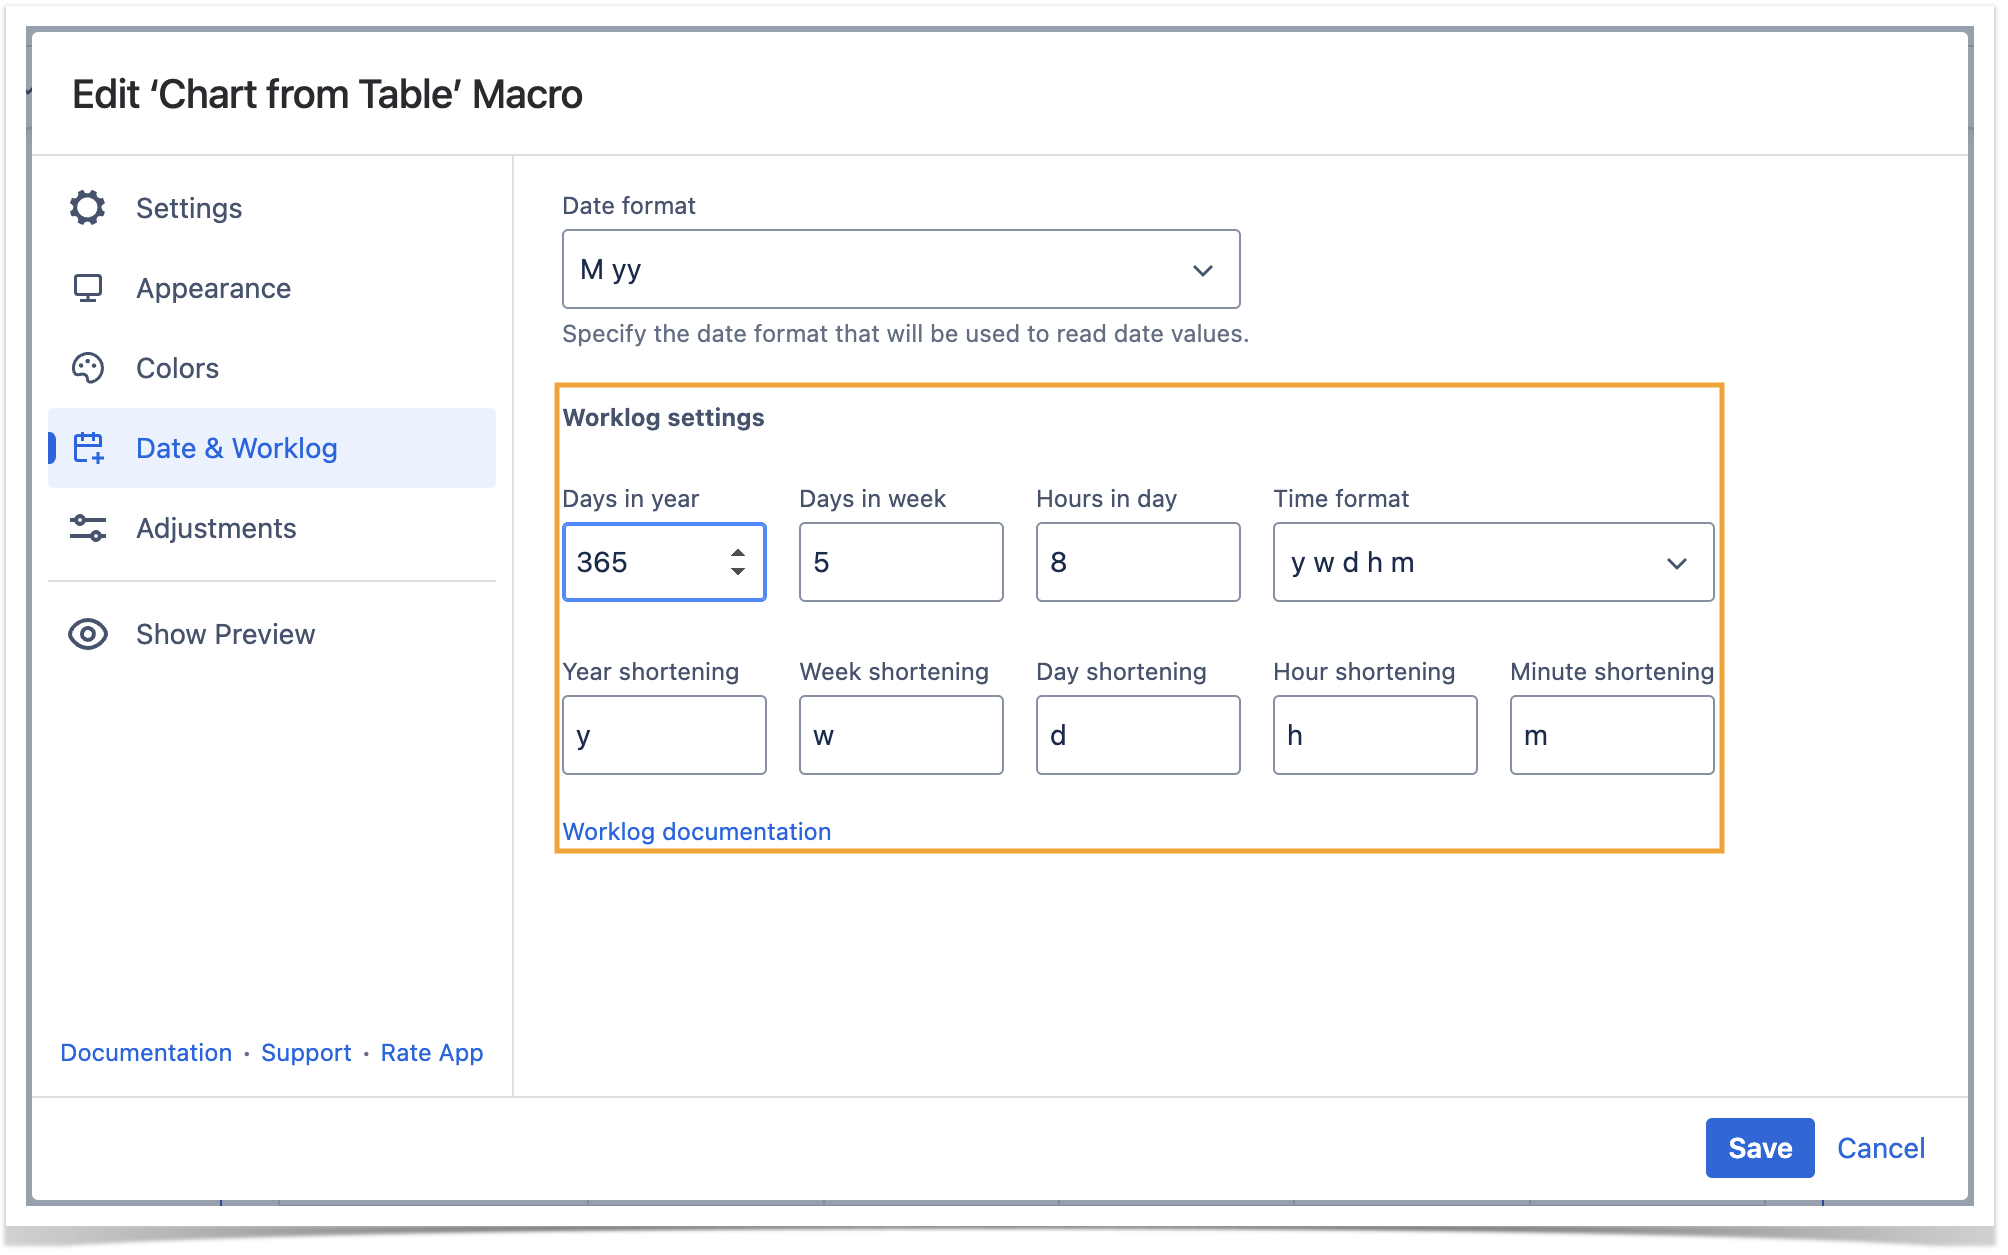Screen dimensions: 2008x1255
Task: Switch to the Appearance tab
Action: click(x=213, y=288)
